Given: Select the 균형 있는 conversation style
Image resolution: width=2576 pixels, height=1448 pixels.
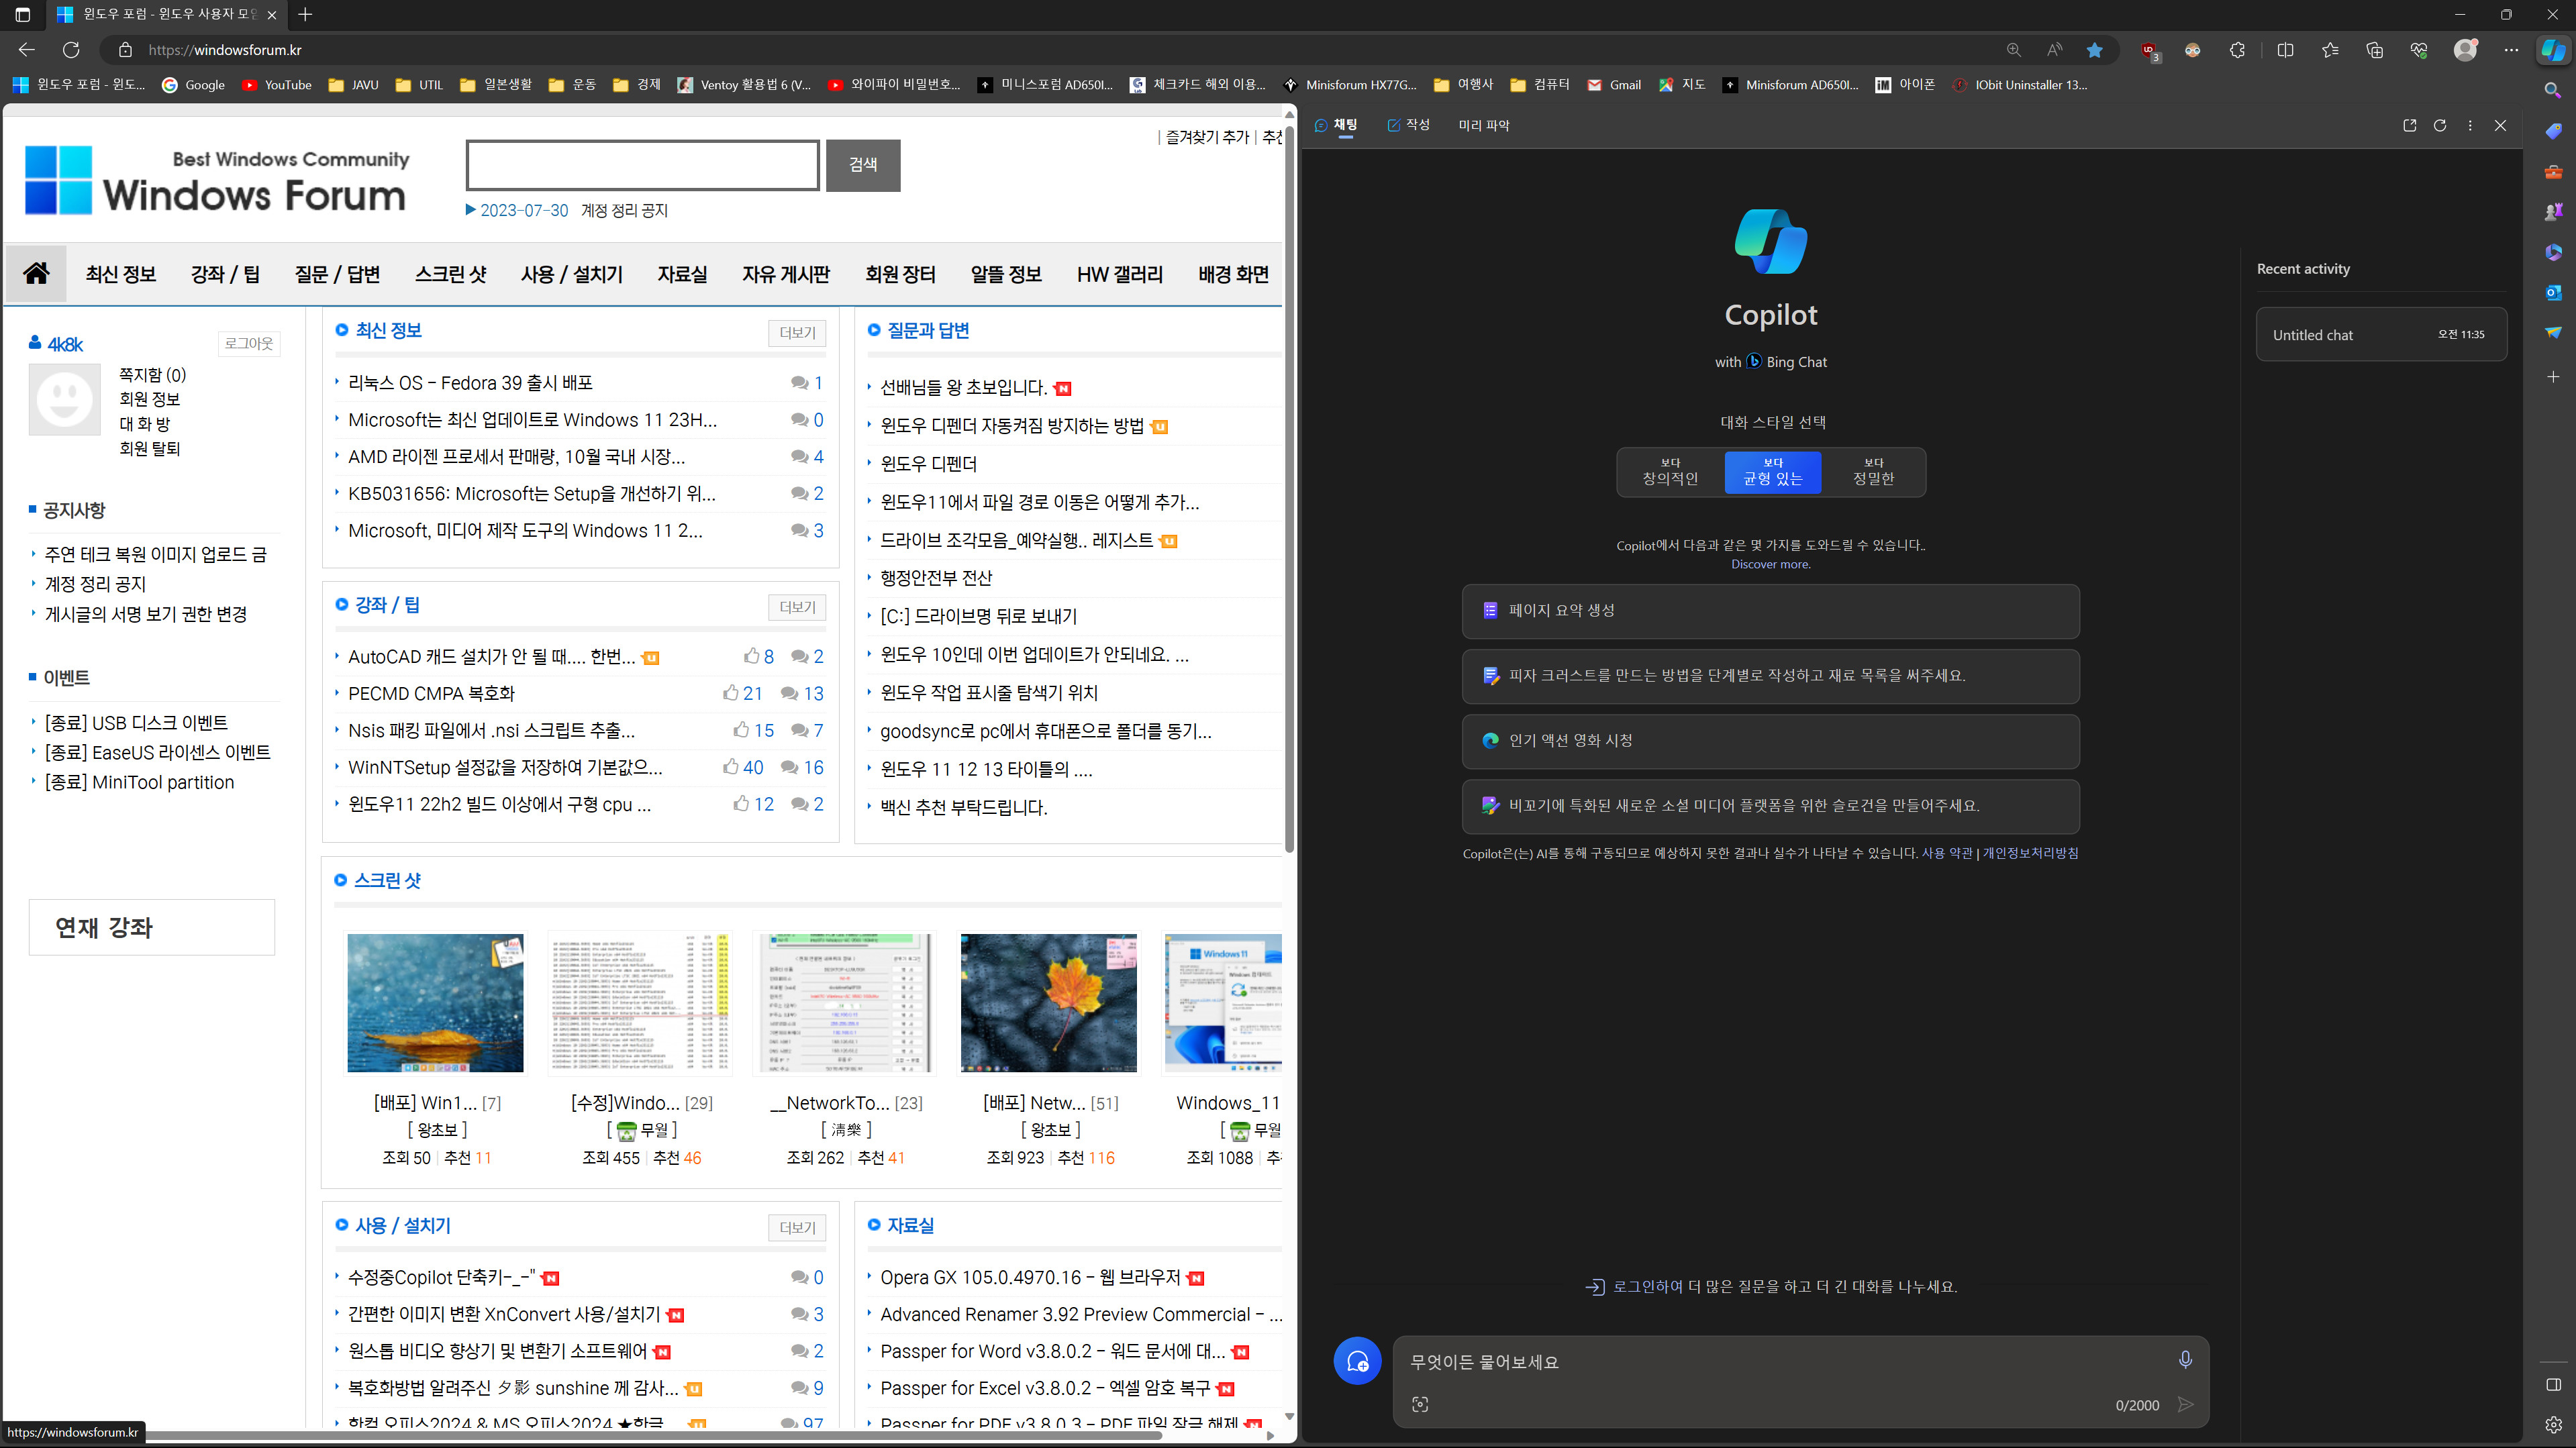Looking at the screenshot, I should [x=1773, y=472].
